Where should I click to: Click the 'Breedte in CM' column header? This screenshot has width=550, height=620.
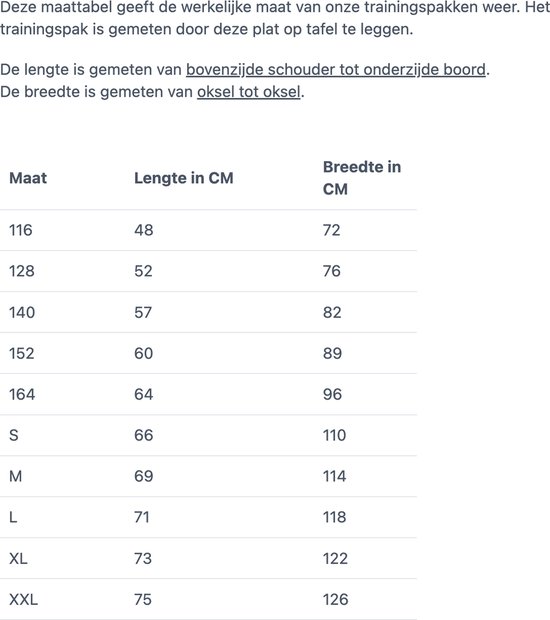pyautogui.click(x=362, y=178)
